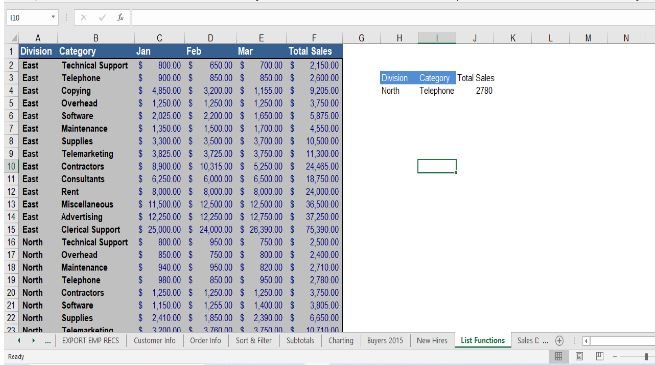The image size is (655, 365).
Task: Select column N header
Action: (626, 38)
